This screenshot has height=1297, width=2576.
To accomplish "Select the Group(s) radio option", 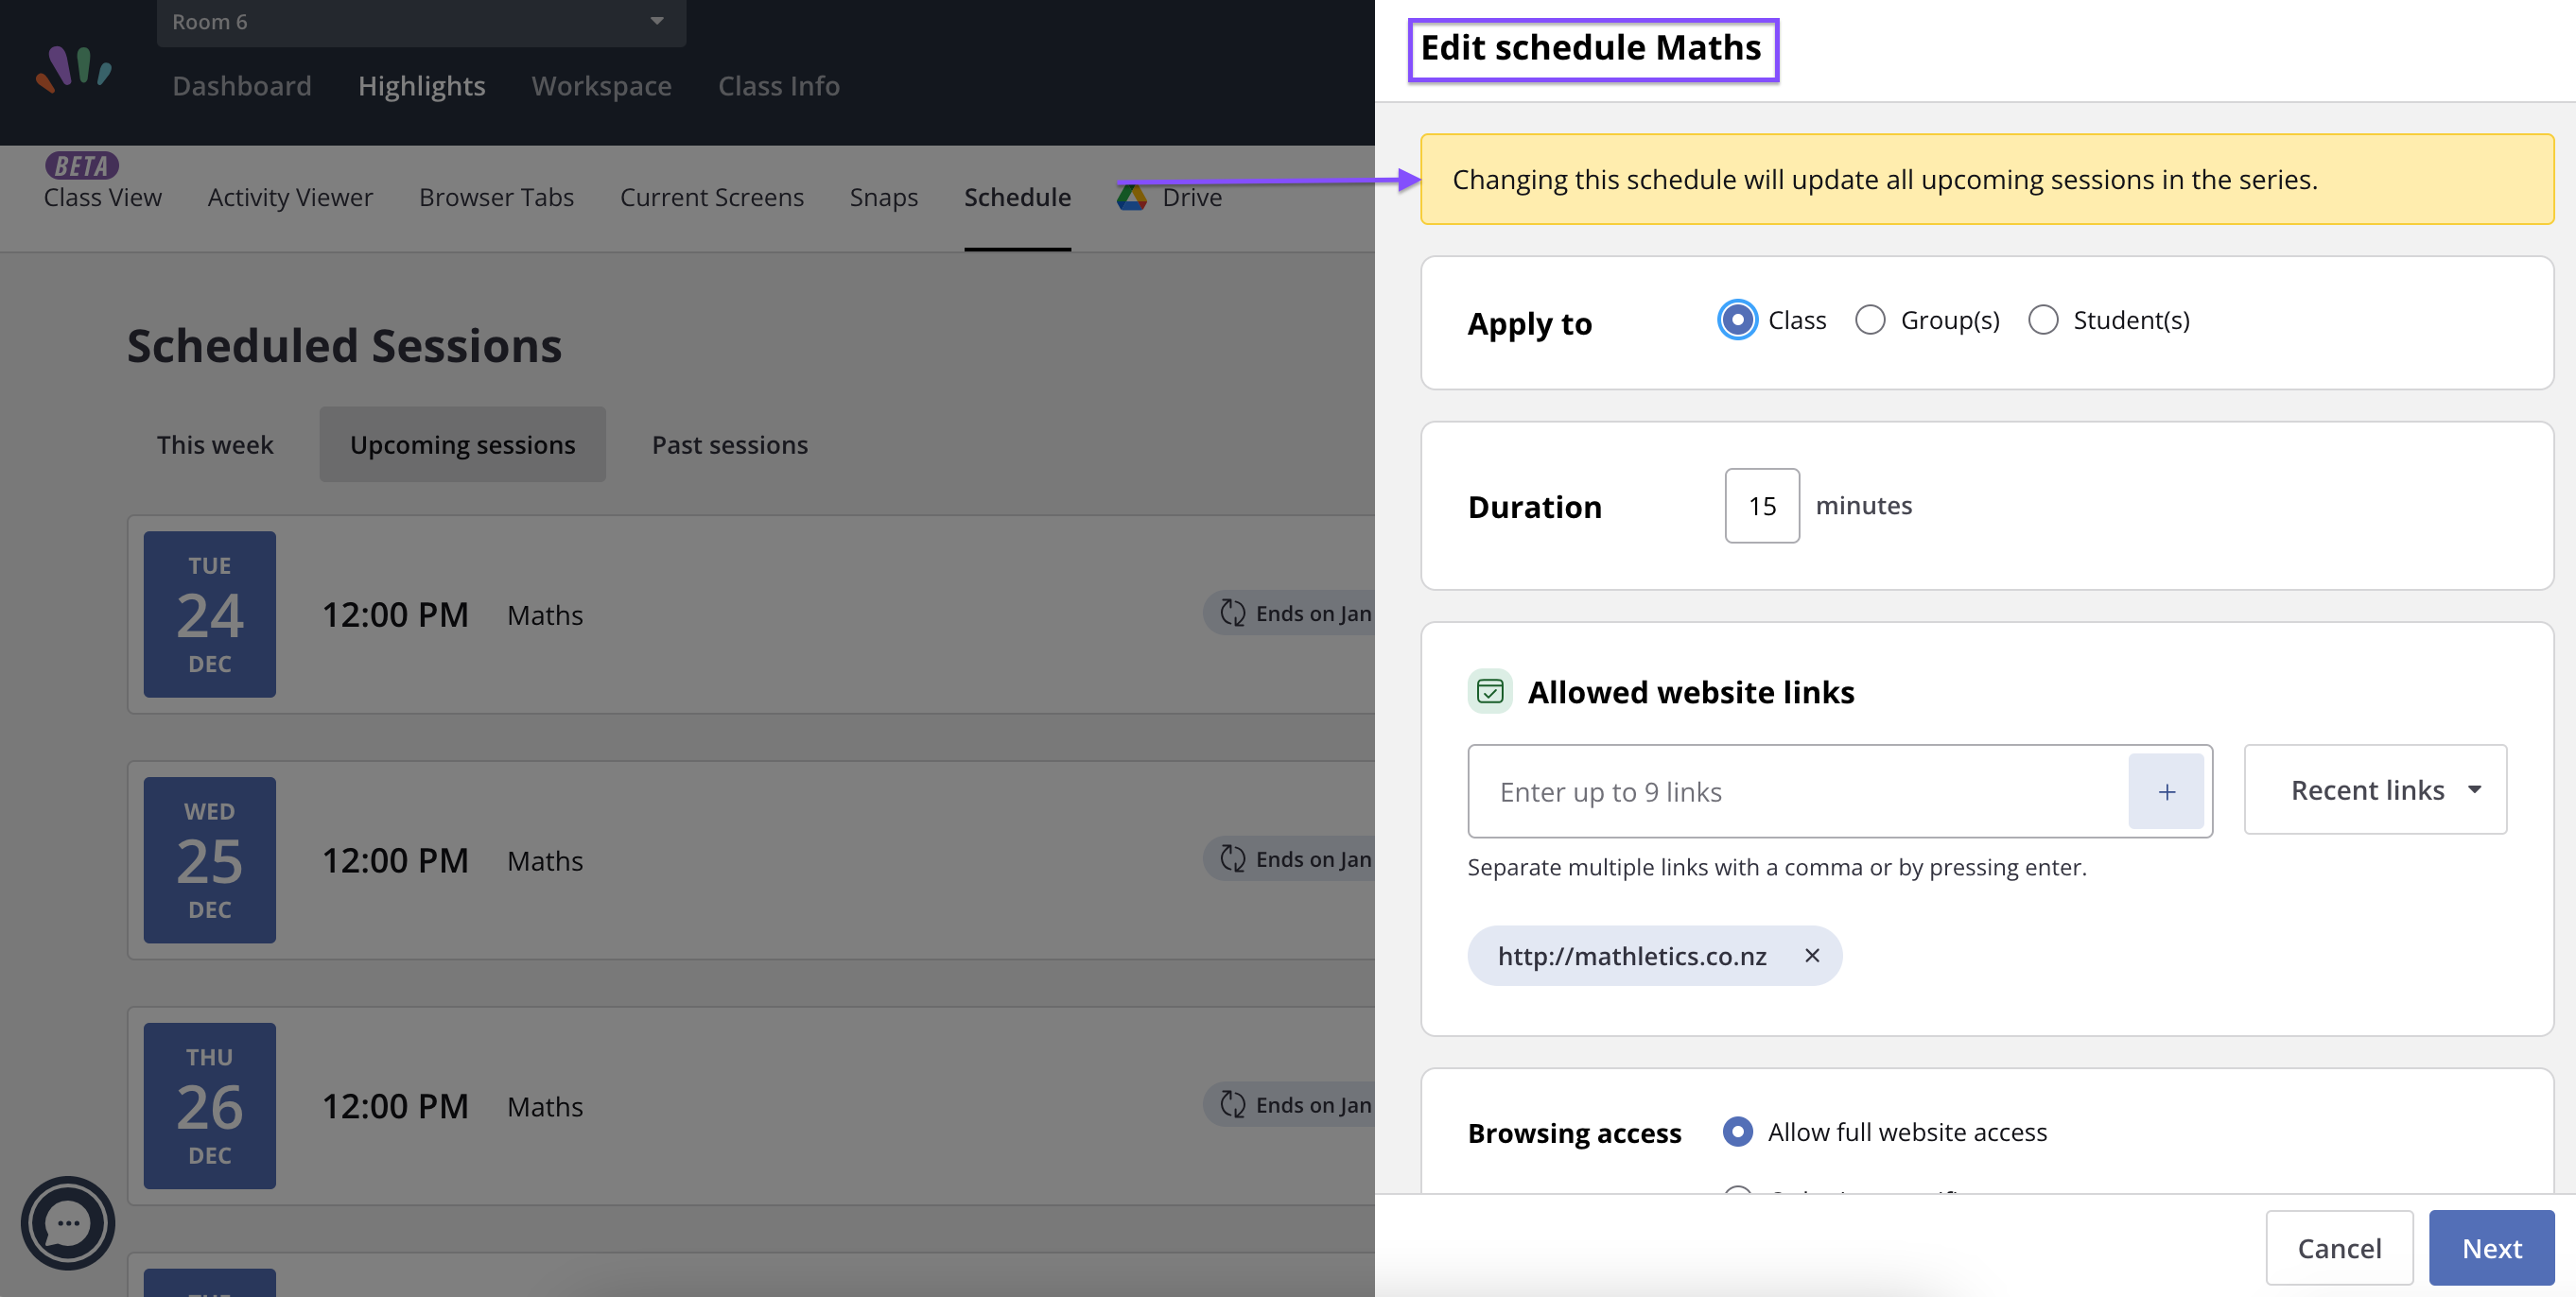I will tap(1870, 320).
